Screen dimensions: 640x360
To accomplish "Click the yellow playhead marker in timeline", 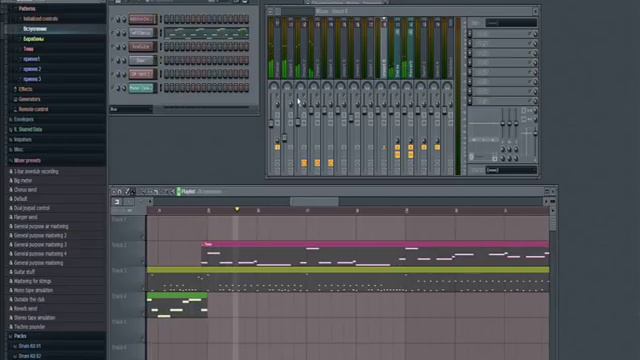I will [237, 209].
